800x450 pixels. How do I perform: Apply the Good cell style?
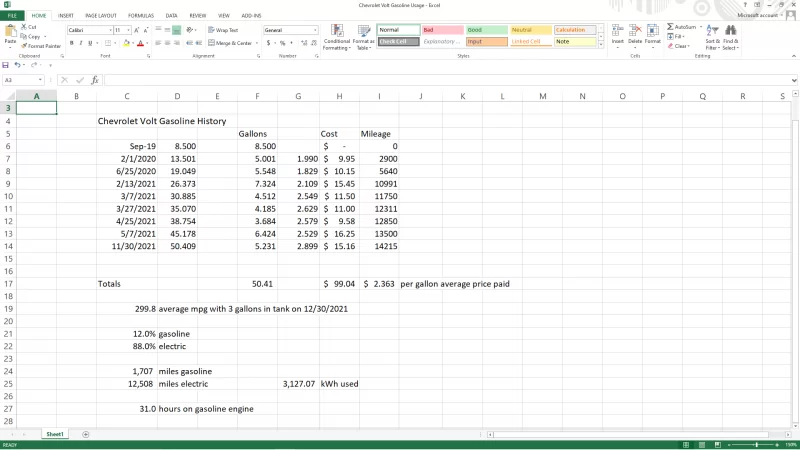485,30
